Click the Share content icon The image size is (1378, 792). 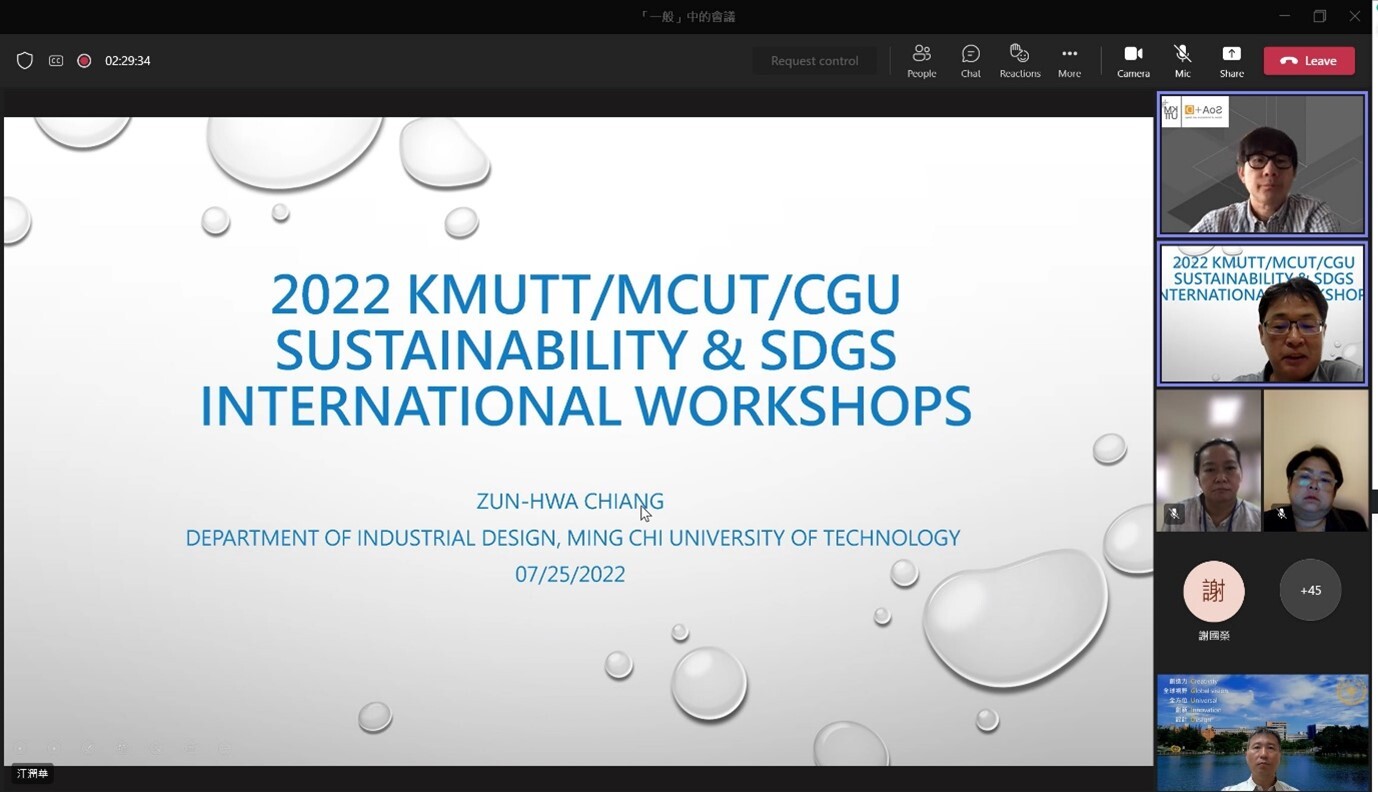coord(1231,60)
